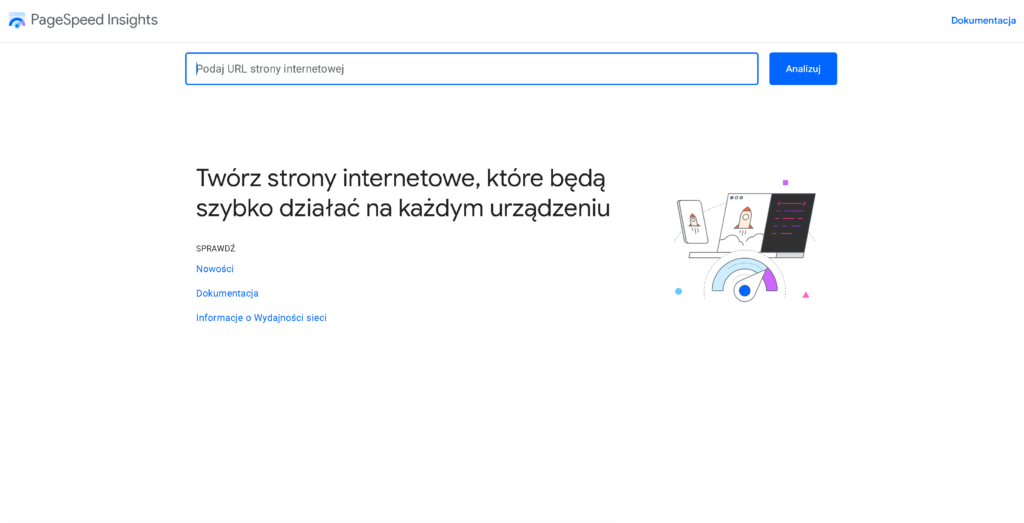This screenshot has height=523, width=1024.
Task: Click the SPRAWDŹ section label
Action: click(215, 248)
